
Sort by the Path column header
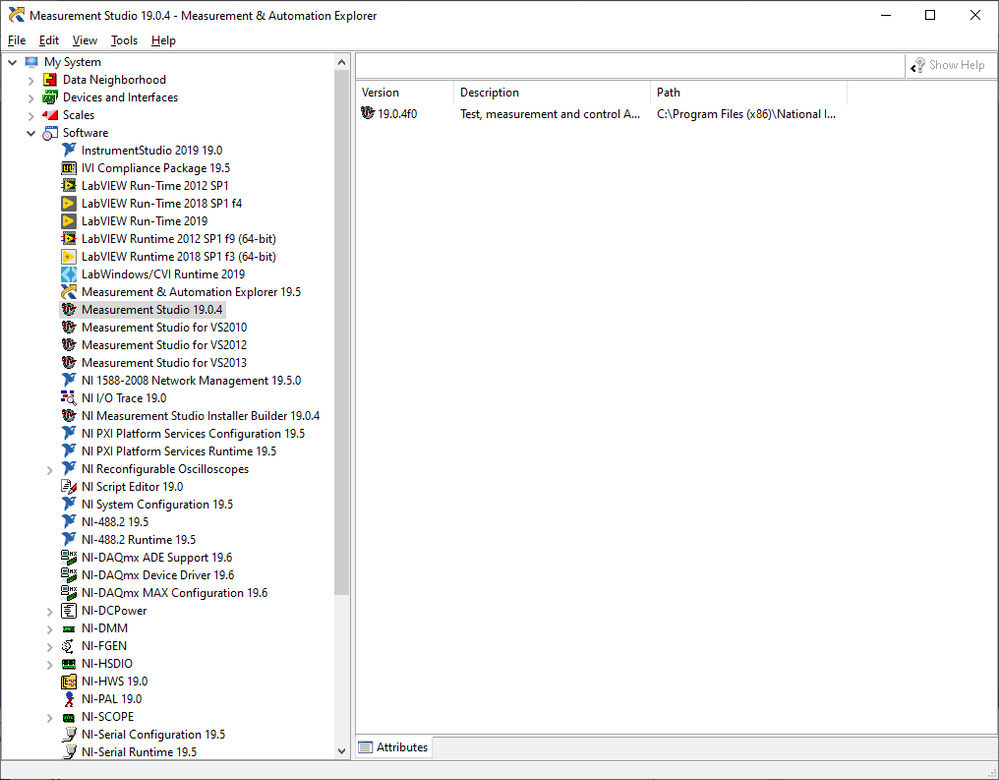749,92
